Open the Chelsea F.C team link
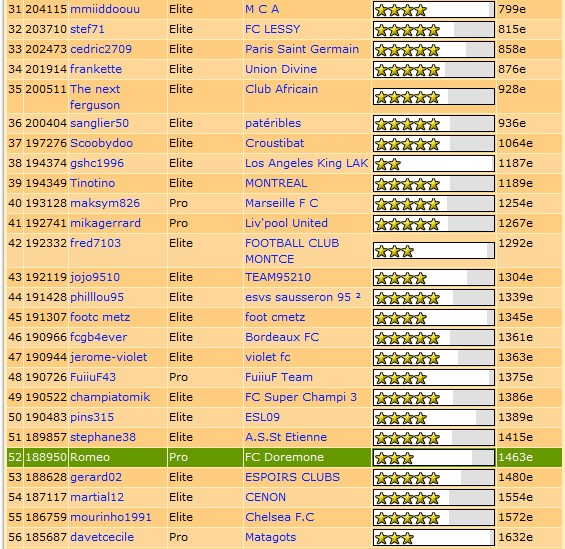 point(280,517)
